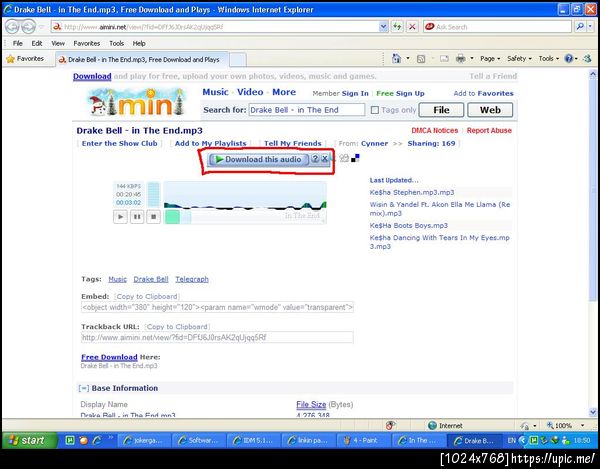Close the Download this audio bar with X
Viewport: 600px width, 469px height.
[324, 159]
